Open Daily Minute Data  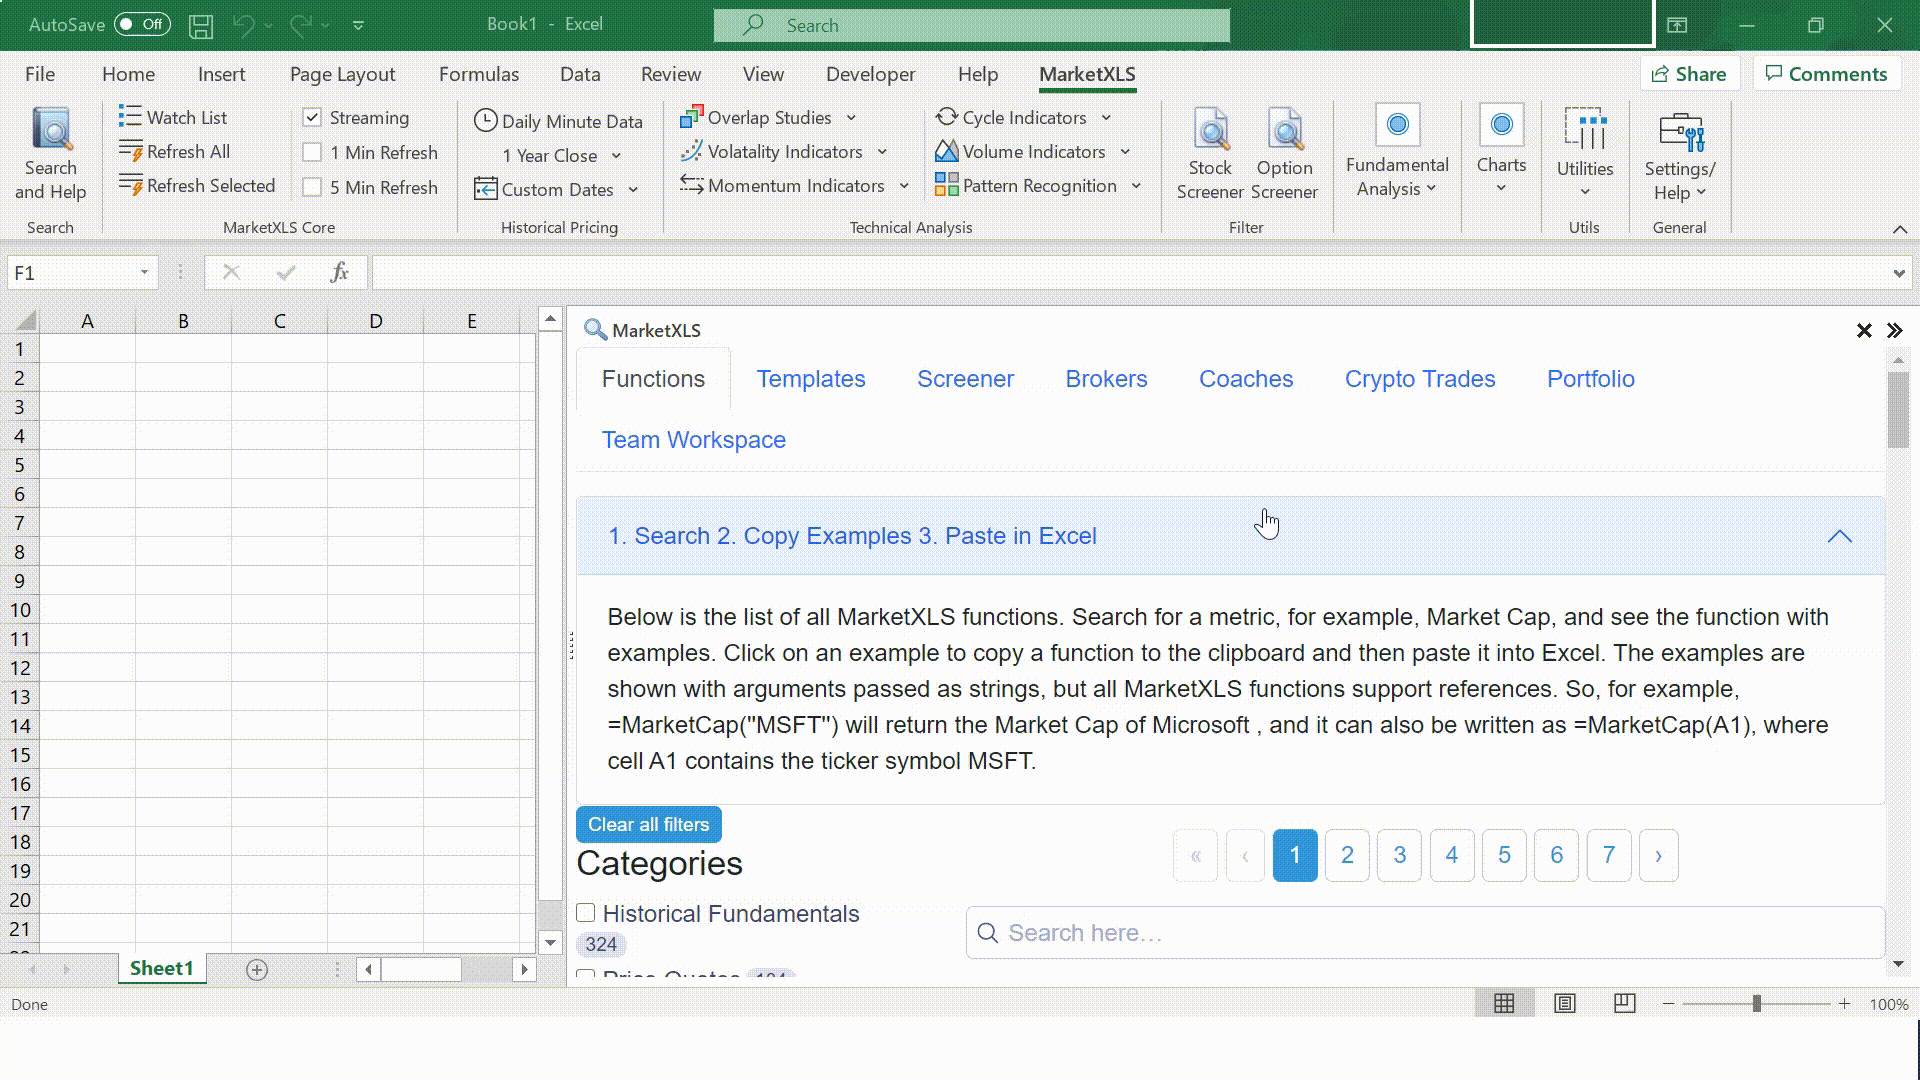558,121
